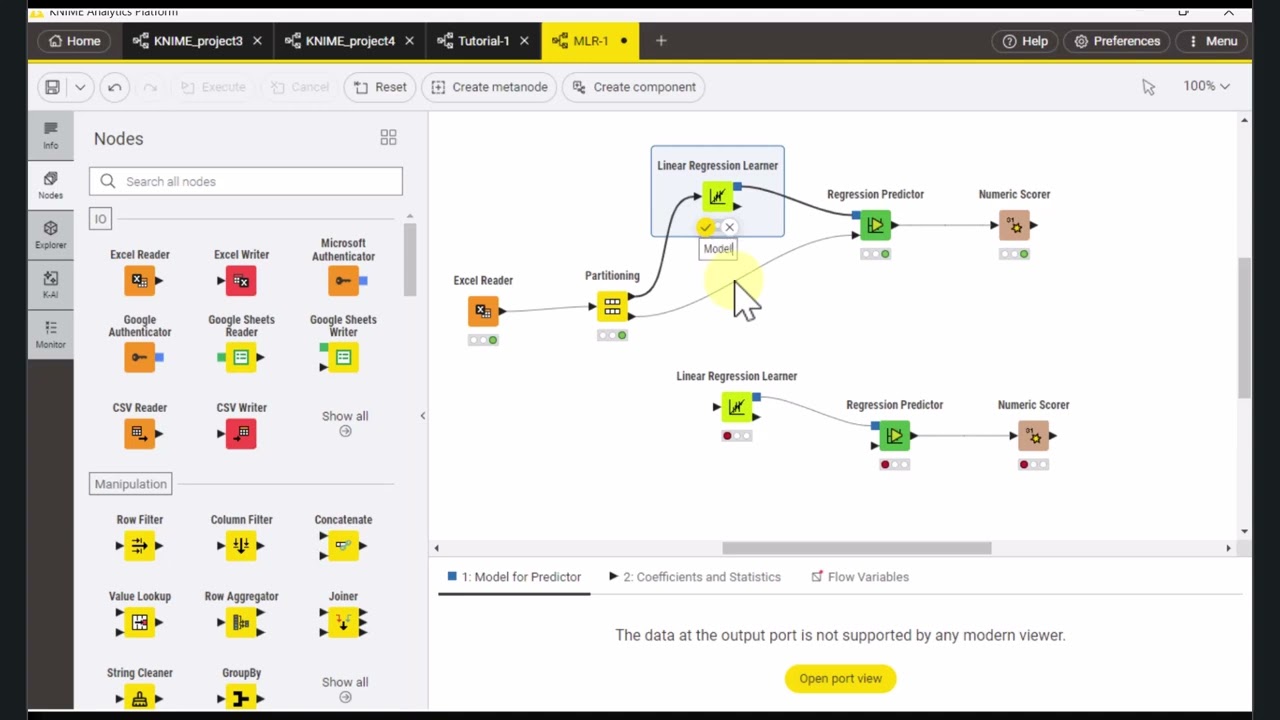Screen dimensions: 1280x720
Task: Select the CSV Reader node icon
Action: coord(140,433)
